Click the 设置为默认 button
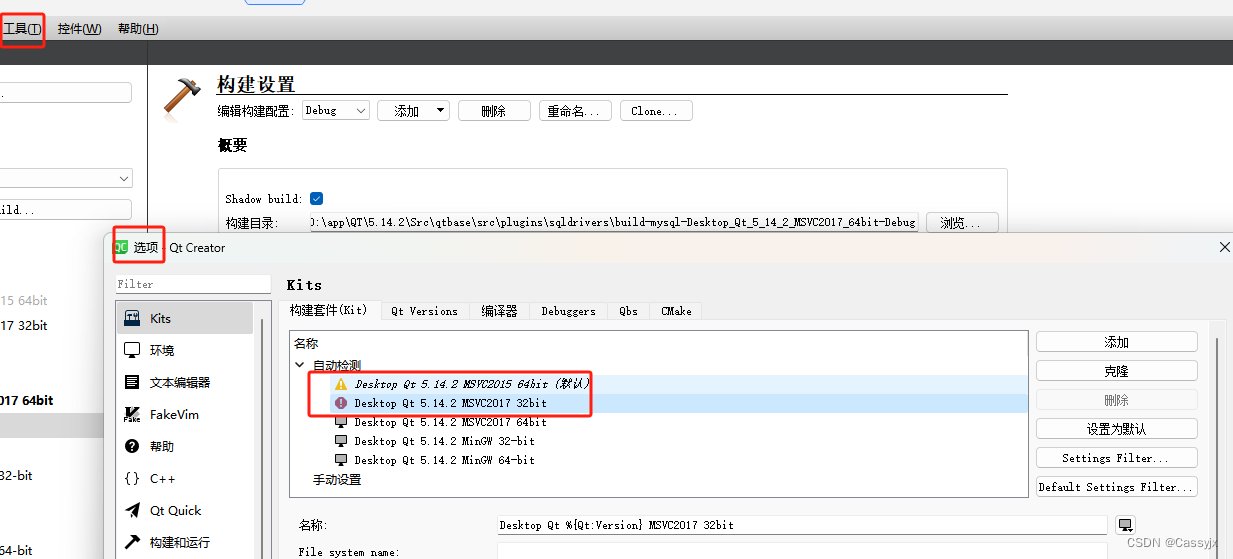This screenshot has height=559, width=1233. 1117,429
